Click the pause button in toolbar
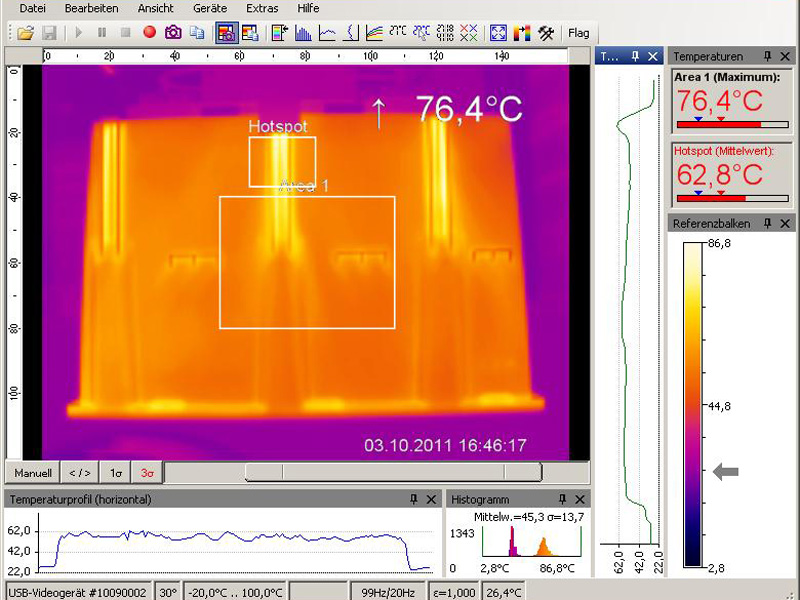Image resolution: width=800 pixels, height=600 pixels. click(102, 33)
